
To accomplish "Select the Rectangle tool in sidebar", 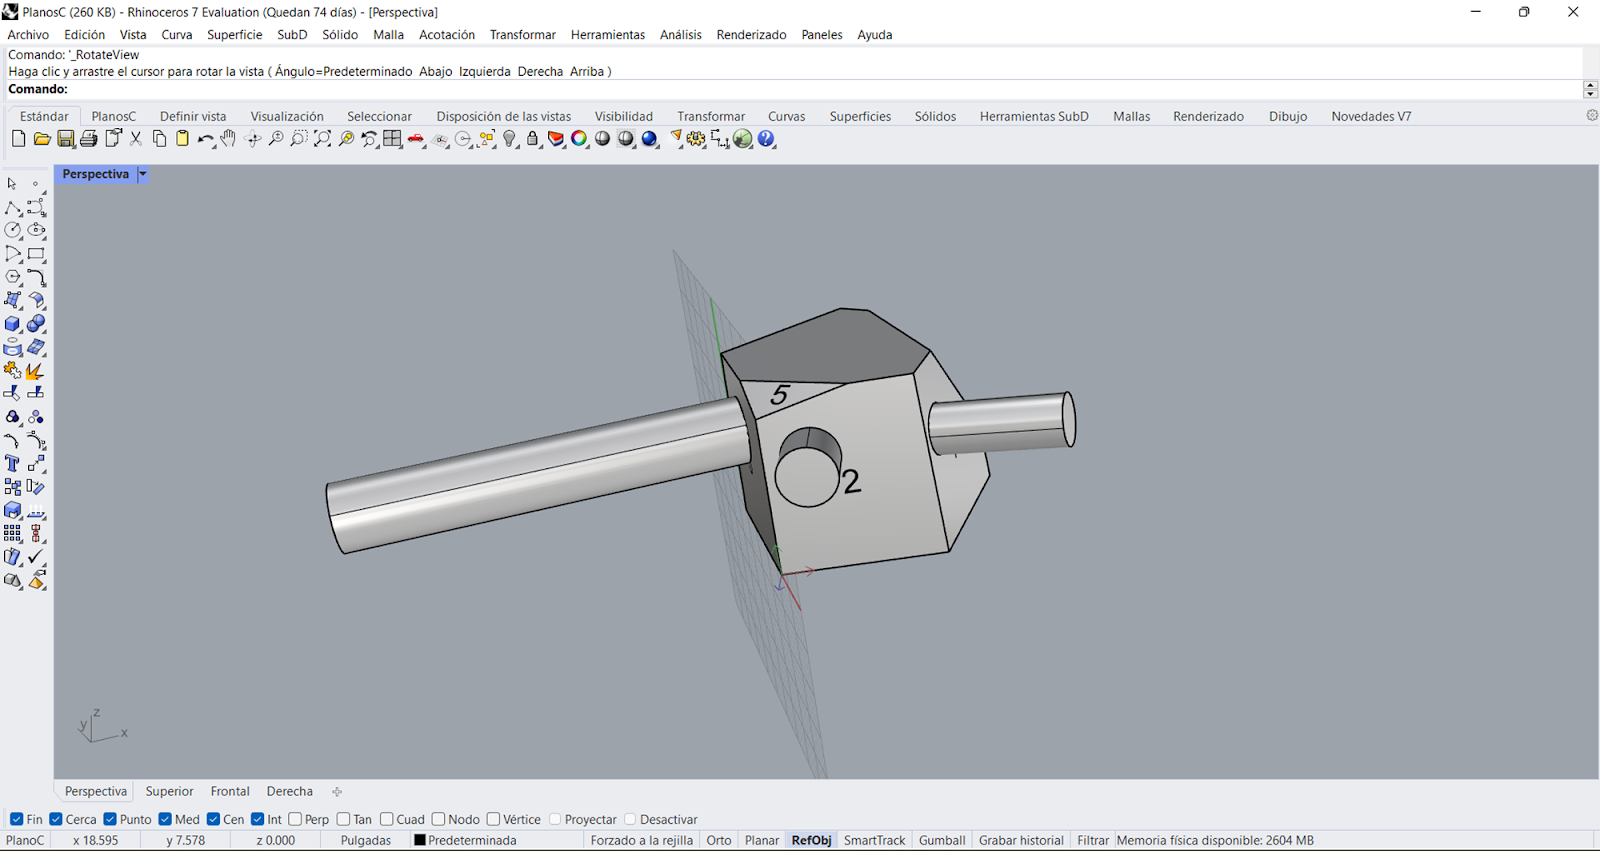I will pyautogui.click(x=37, y=254).
